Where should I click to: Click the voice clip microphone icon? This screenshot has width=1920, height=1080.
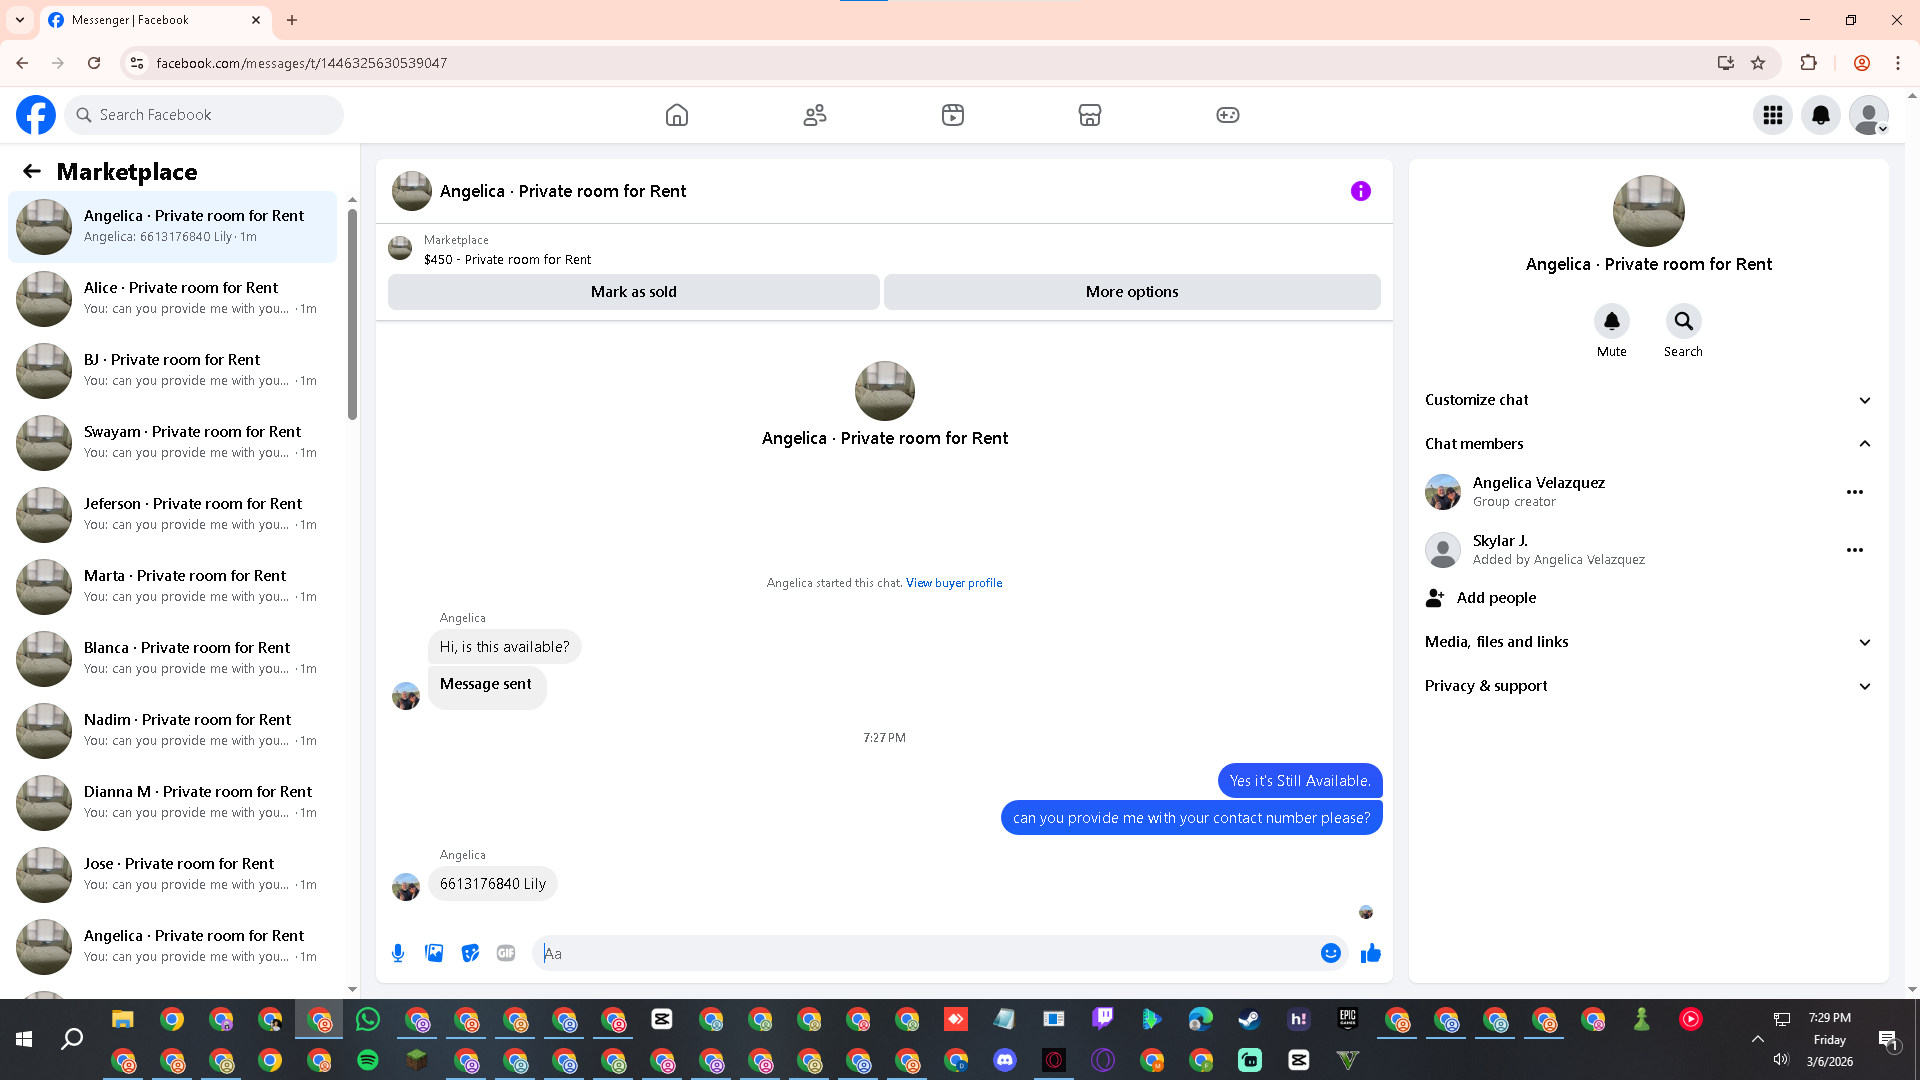point(398,953)
